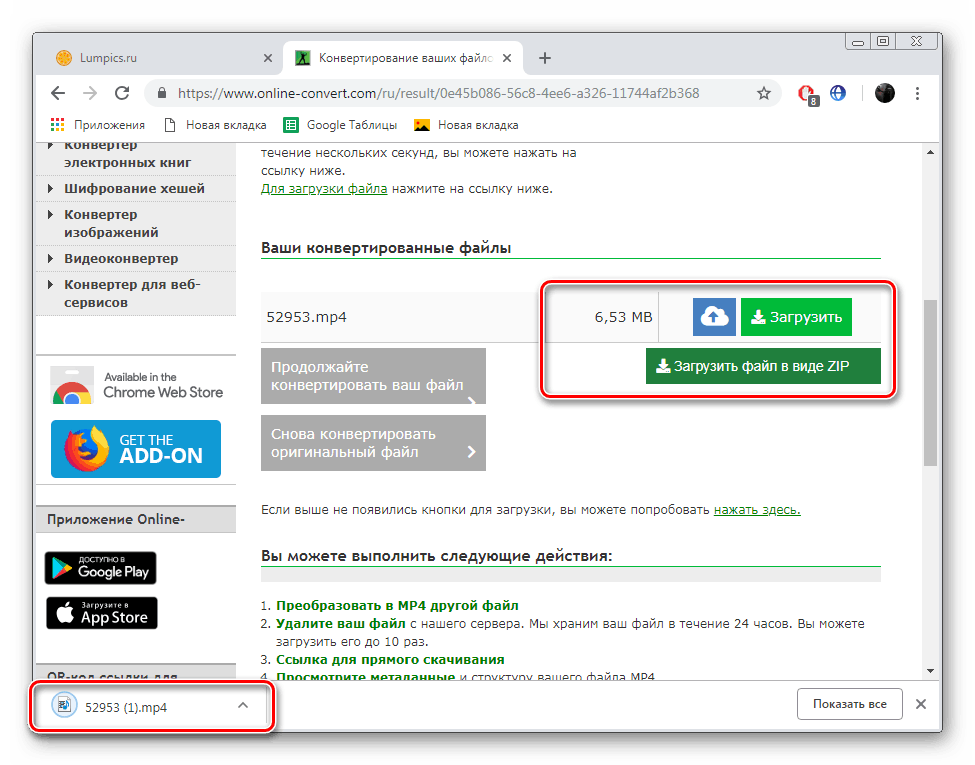Expand the downloaded 52953 (1).mp4 options chevron
Viewport: 975px width, 765px height.
coord(241,704)
